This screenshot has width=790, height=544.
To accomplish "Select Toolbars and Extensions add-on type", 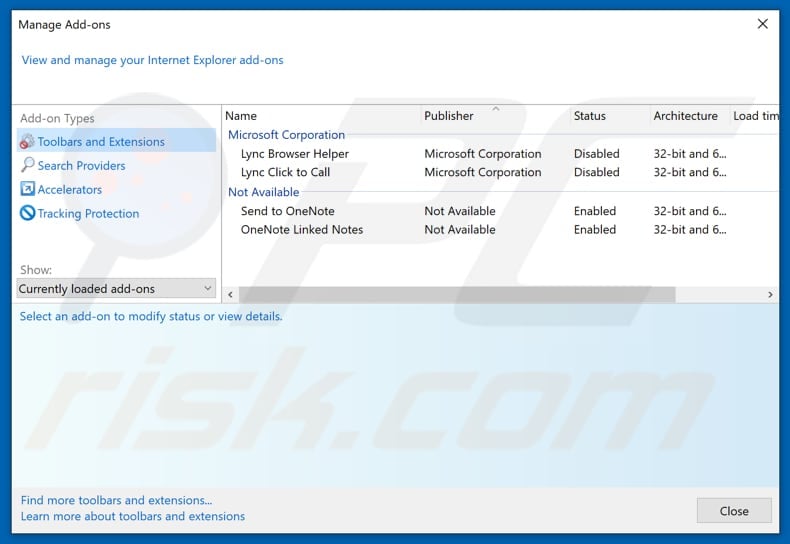I will [x=116, y=141].
